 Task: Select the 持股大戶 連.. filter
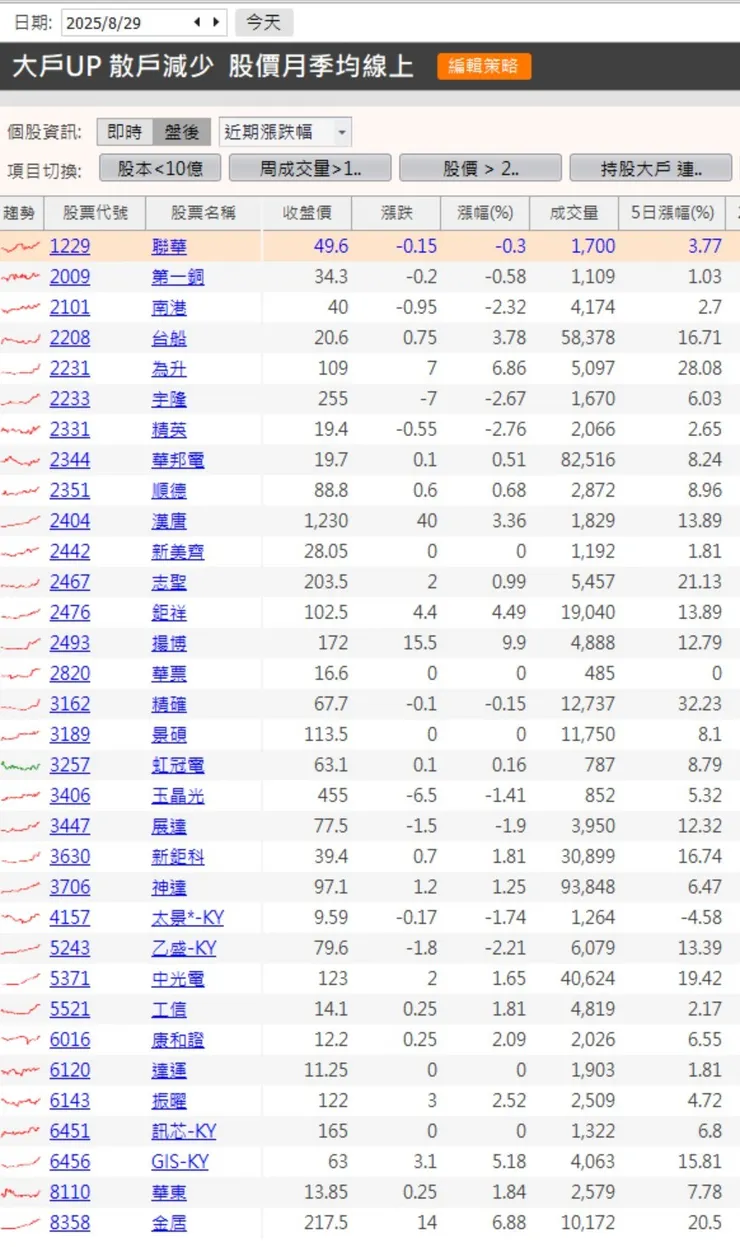click(x=650, y=168)
